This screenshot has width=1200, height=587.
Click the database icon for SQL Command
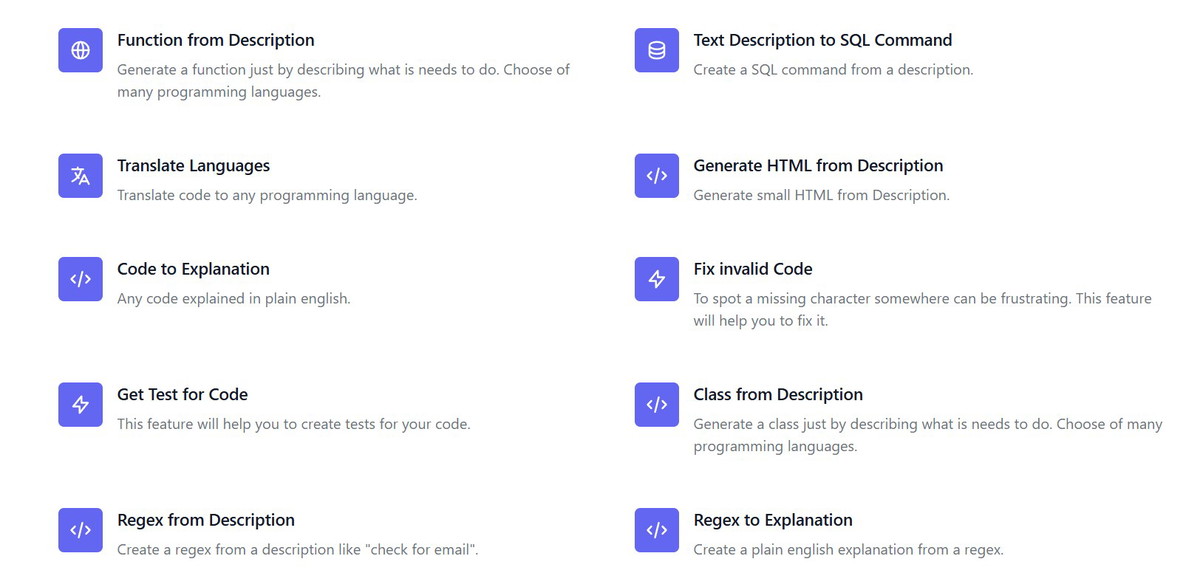point(656,50)
